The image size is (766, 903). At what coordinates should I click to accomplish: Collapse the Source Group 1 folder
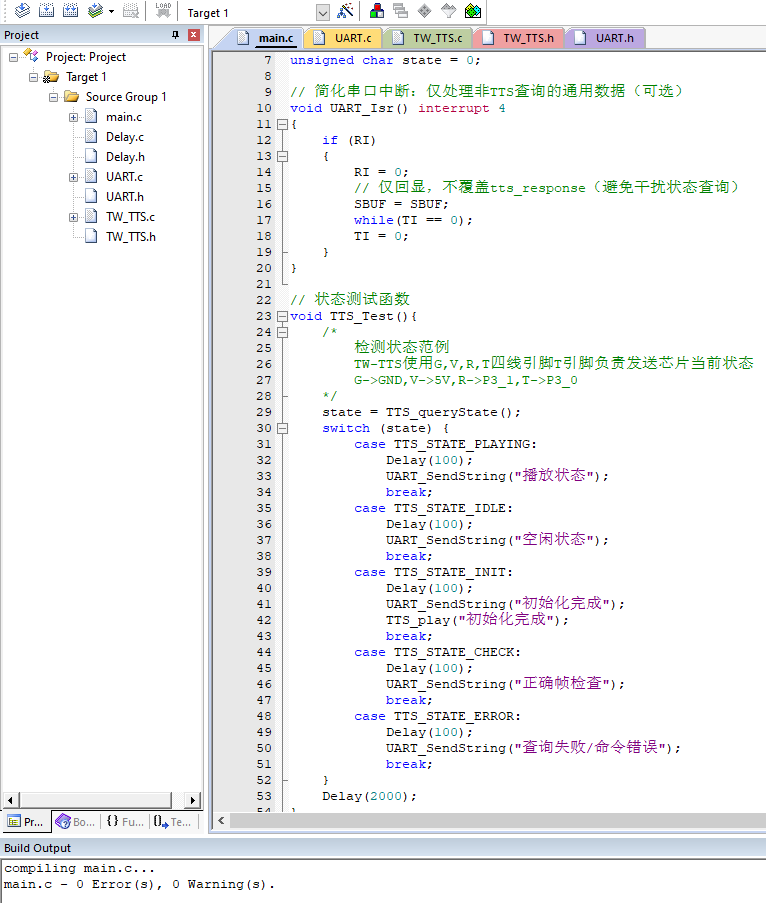pos(54,97)
